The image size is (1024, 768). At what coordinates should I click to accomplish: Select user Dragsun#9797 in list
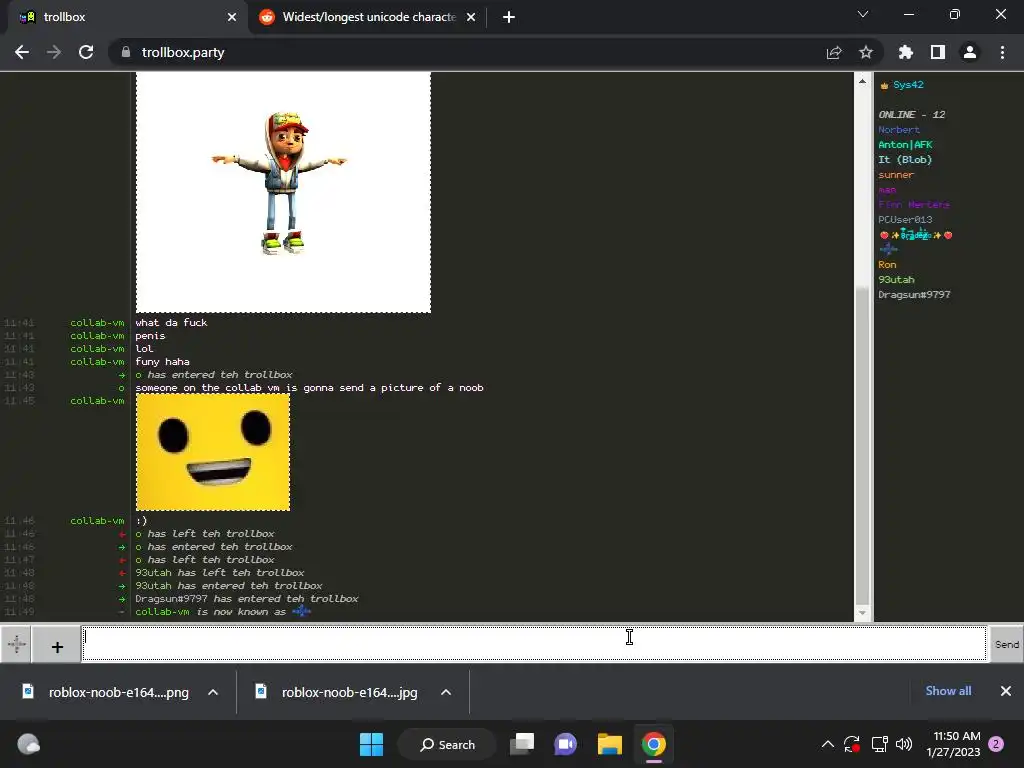pyautogui.click(x=914, y=295)
